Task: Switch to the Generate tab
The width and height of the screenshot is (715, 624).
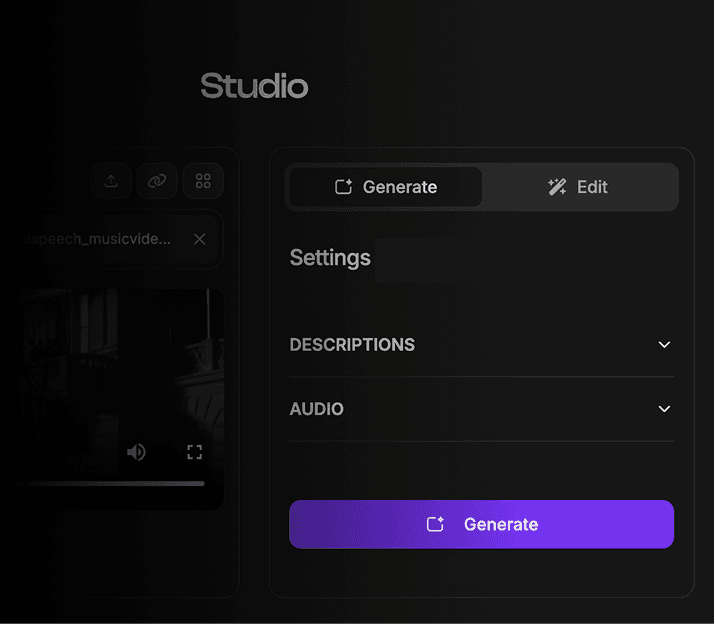Action: coord(386,187)
